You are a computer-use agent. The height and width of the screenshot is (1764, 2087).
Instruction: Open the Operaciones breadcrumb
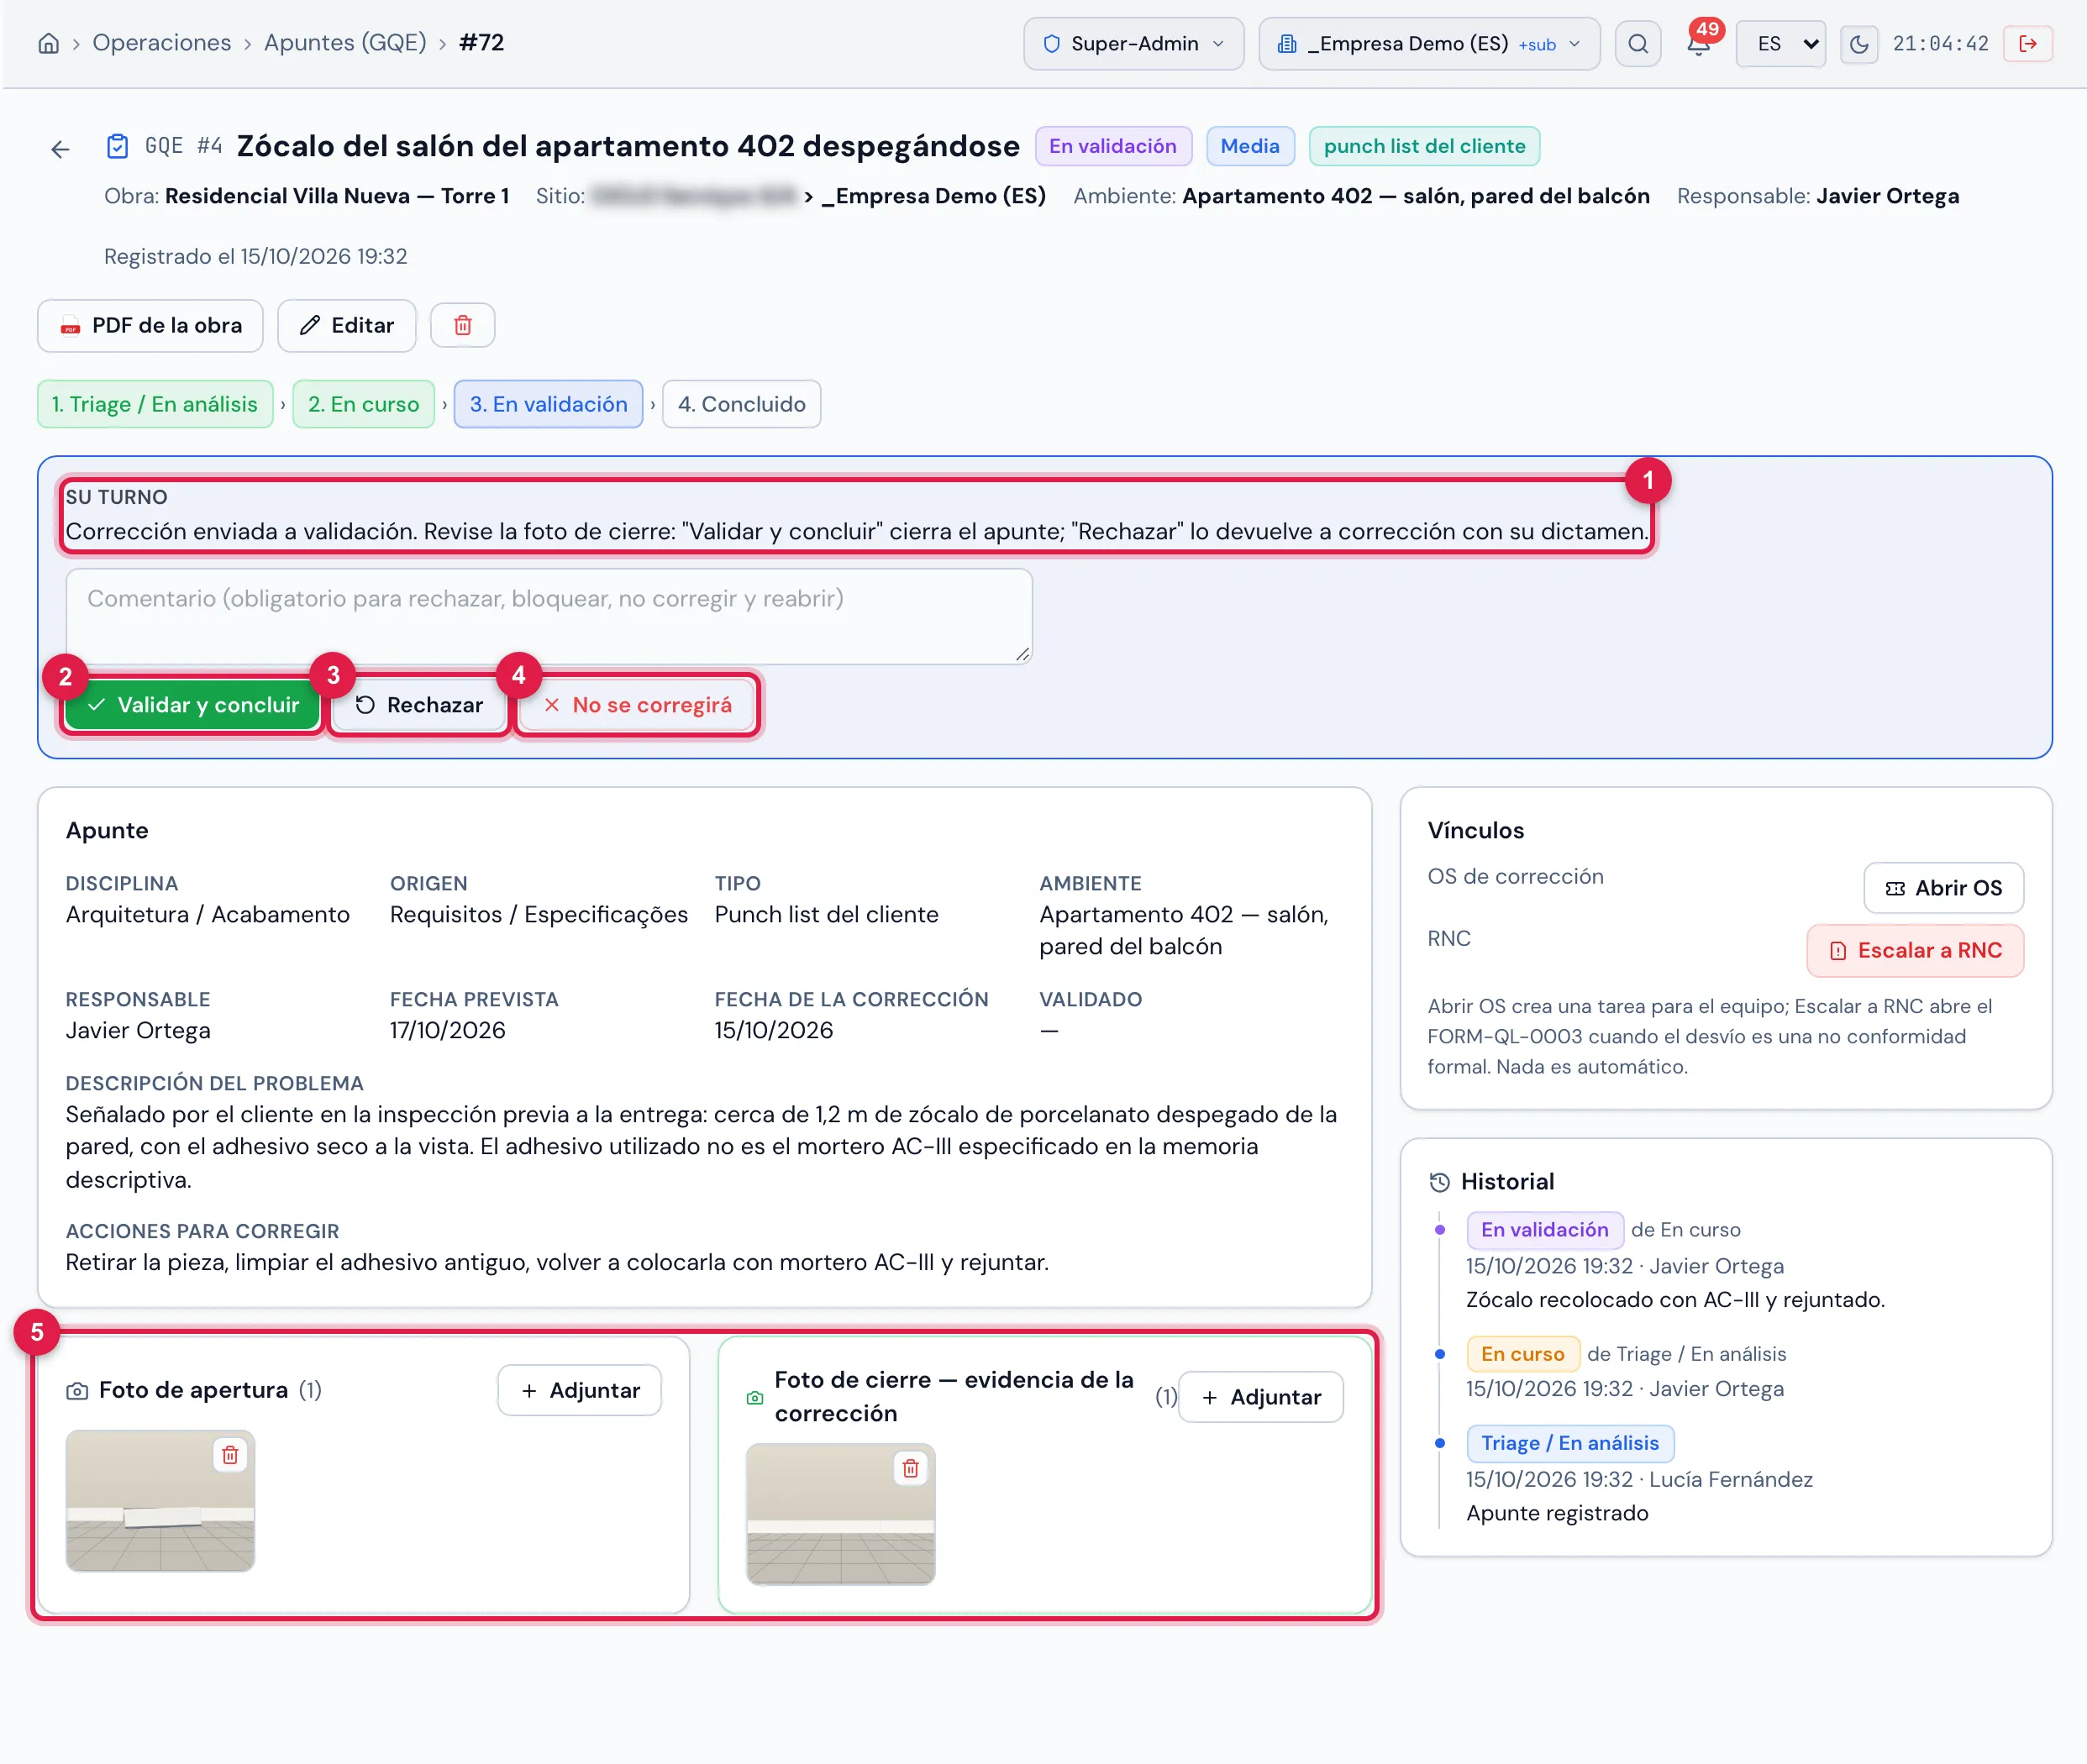click(161, 42)
